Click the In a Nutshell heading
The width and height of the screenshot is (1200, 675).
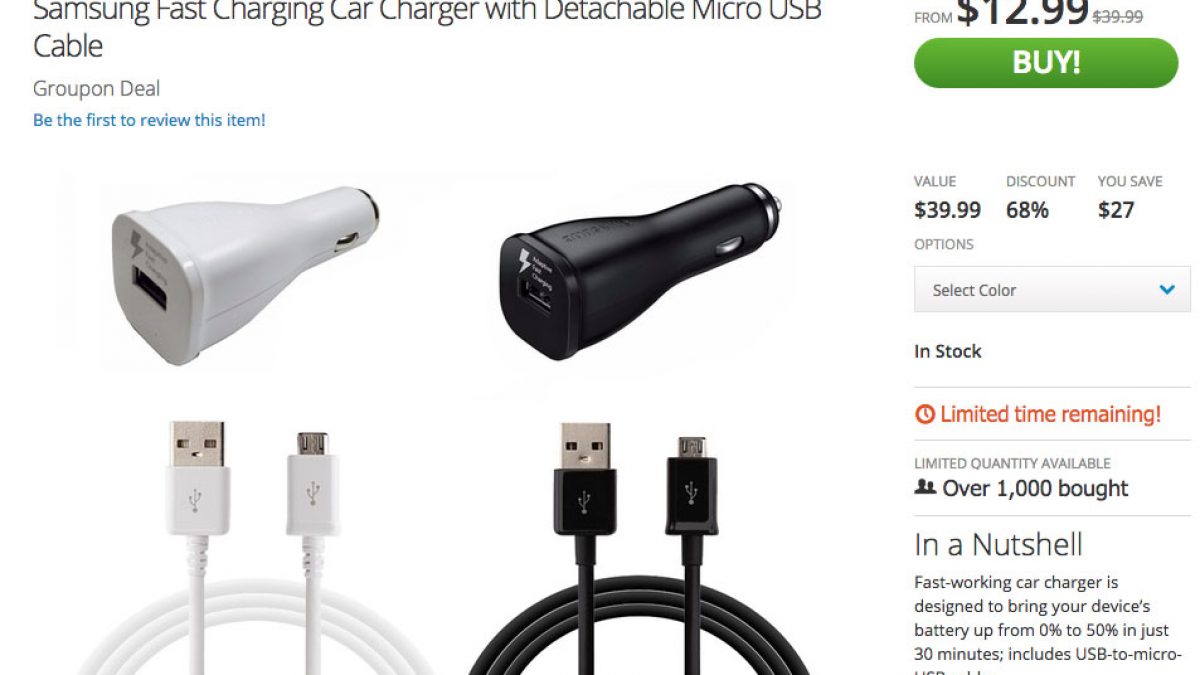point(998,545)
